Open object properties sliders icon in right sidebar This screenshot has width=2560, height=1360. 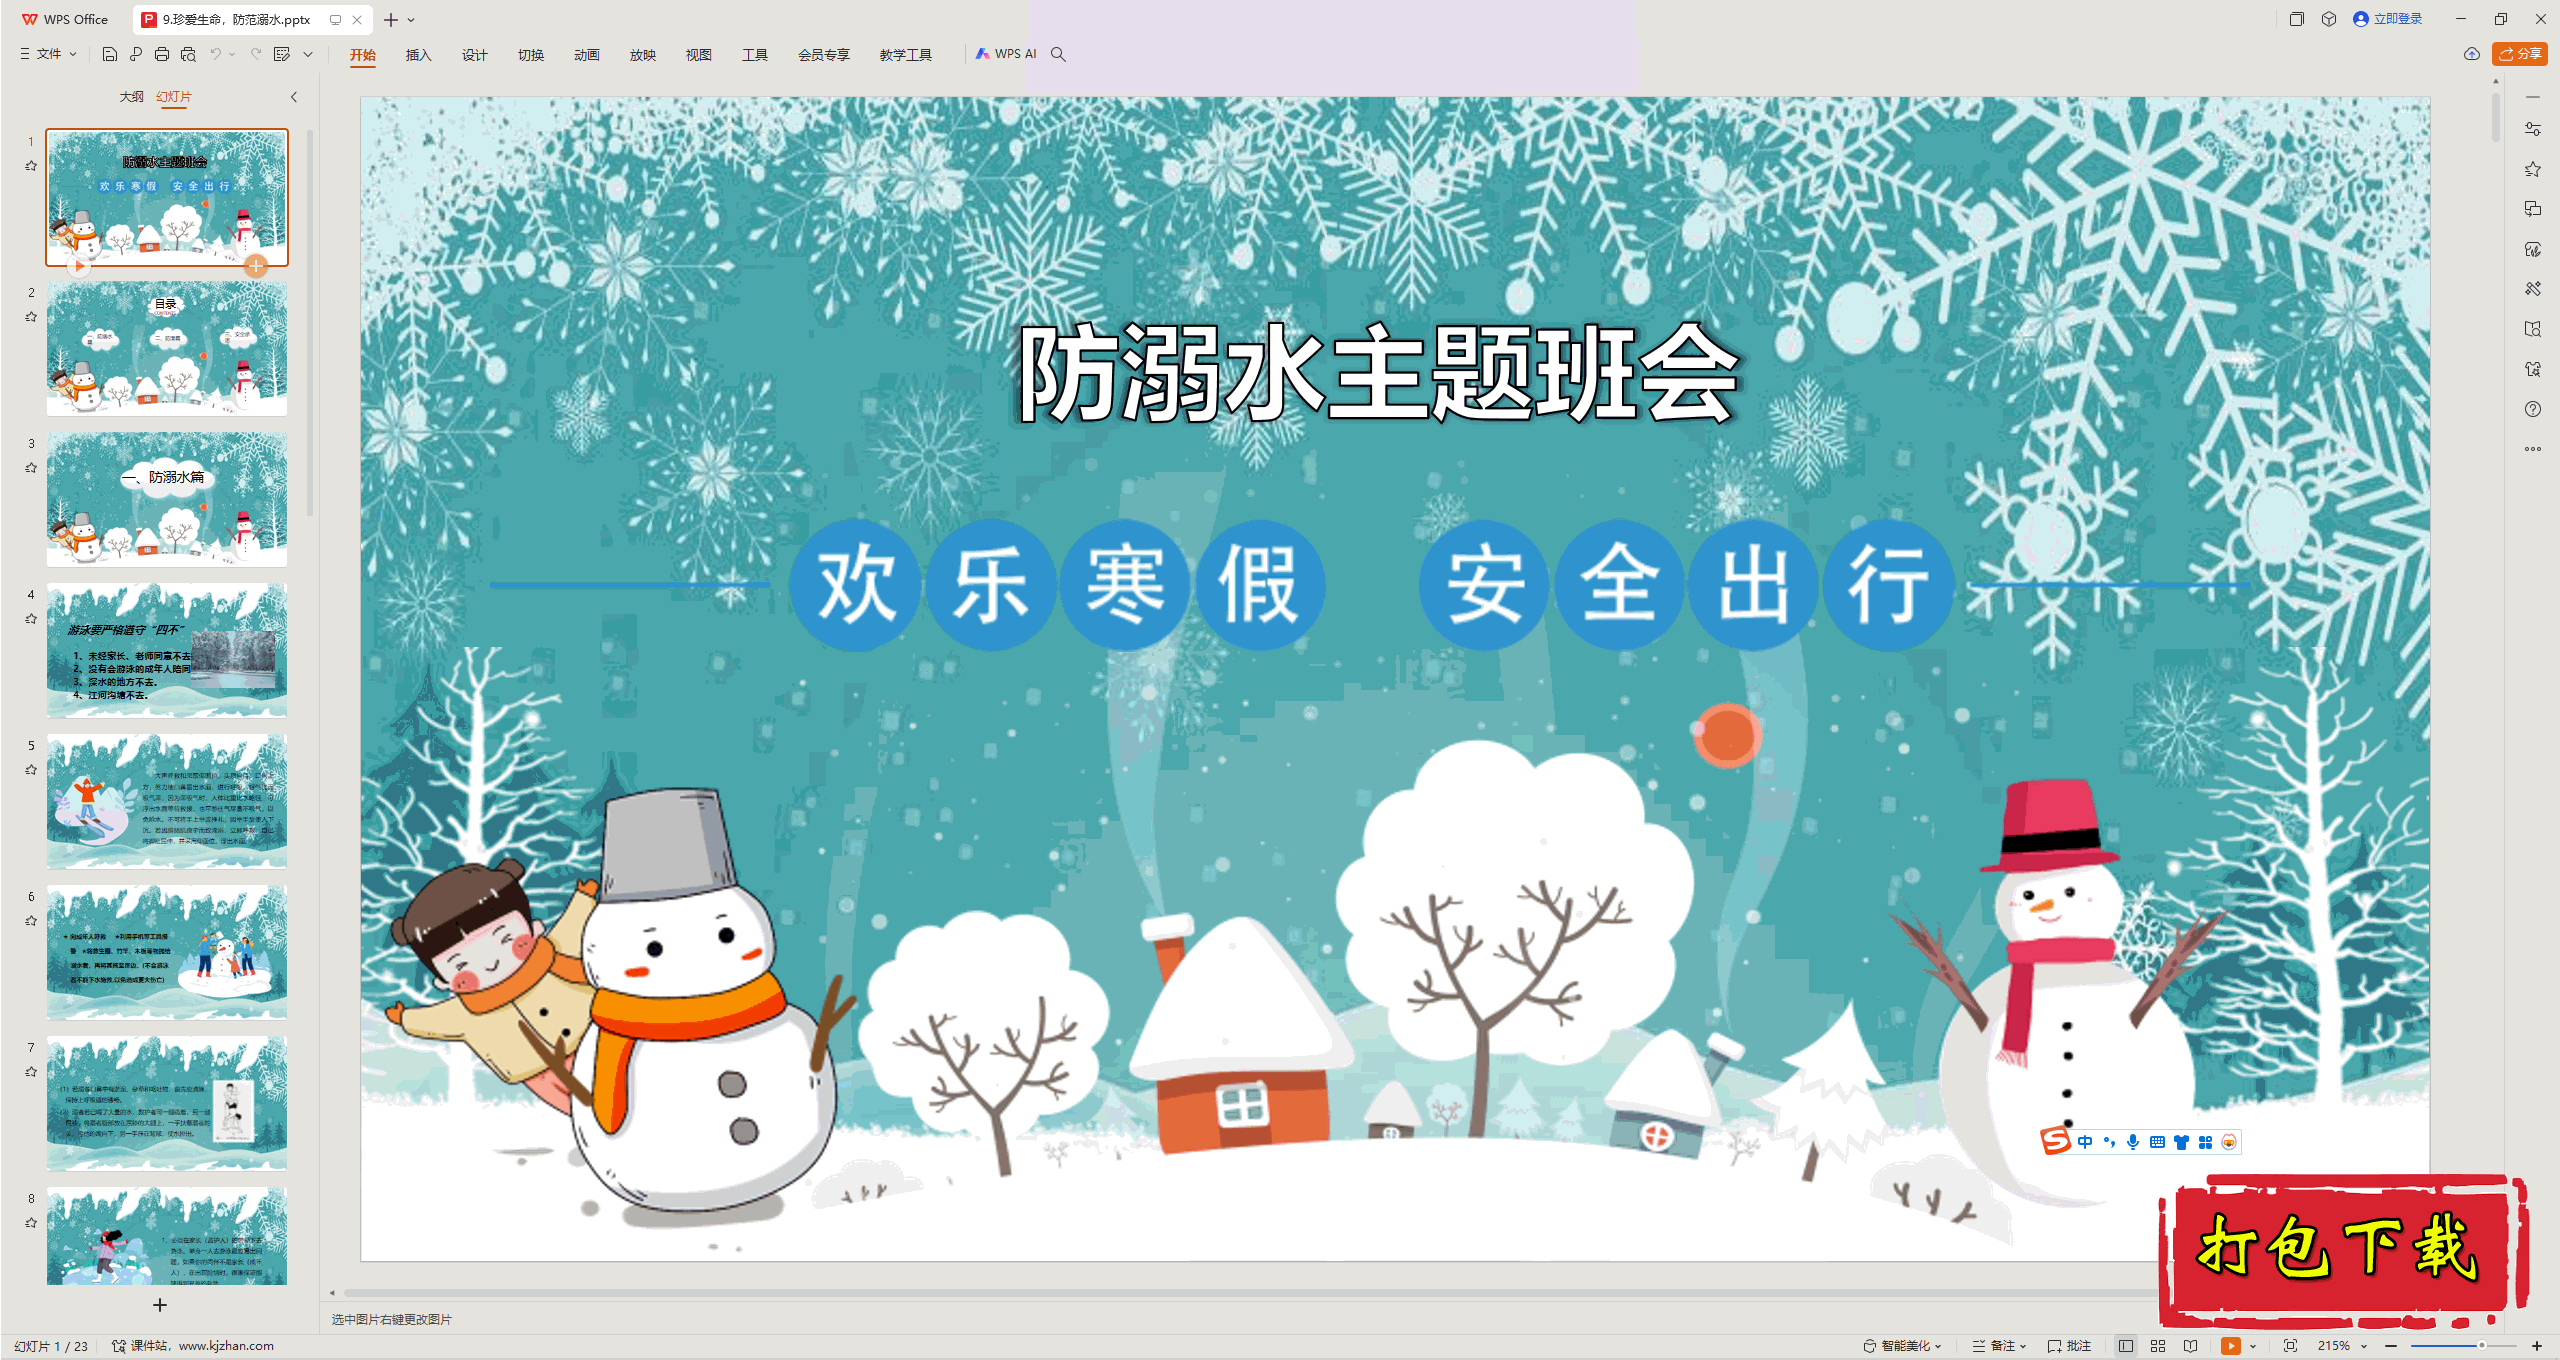[x=2533, y=129]
